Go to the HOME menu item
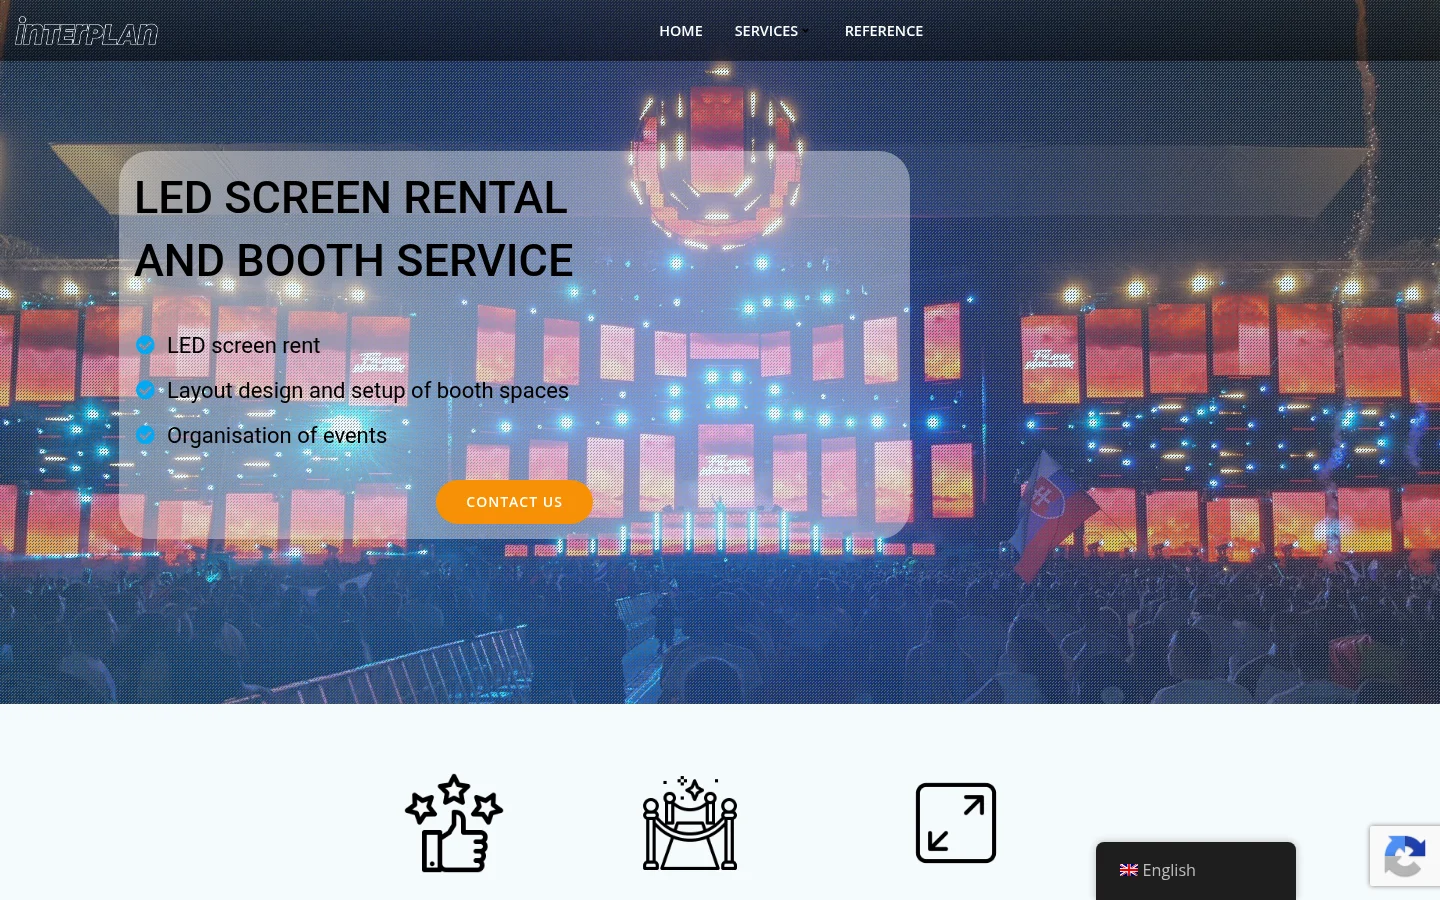Image resolution: width=1440 pixels, height=900 pixels. (x=681, y=31)
